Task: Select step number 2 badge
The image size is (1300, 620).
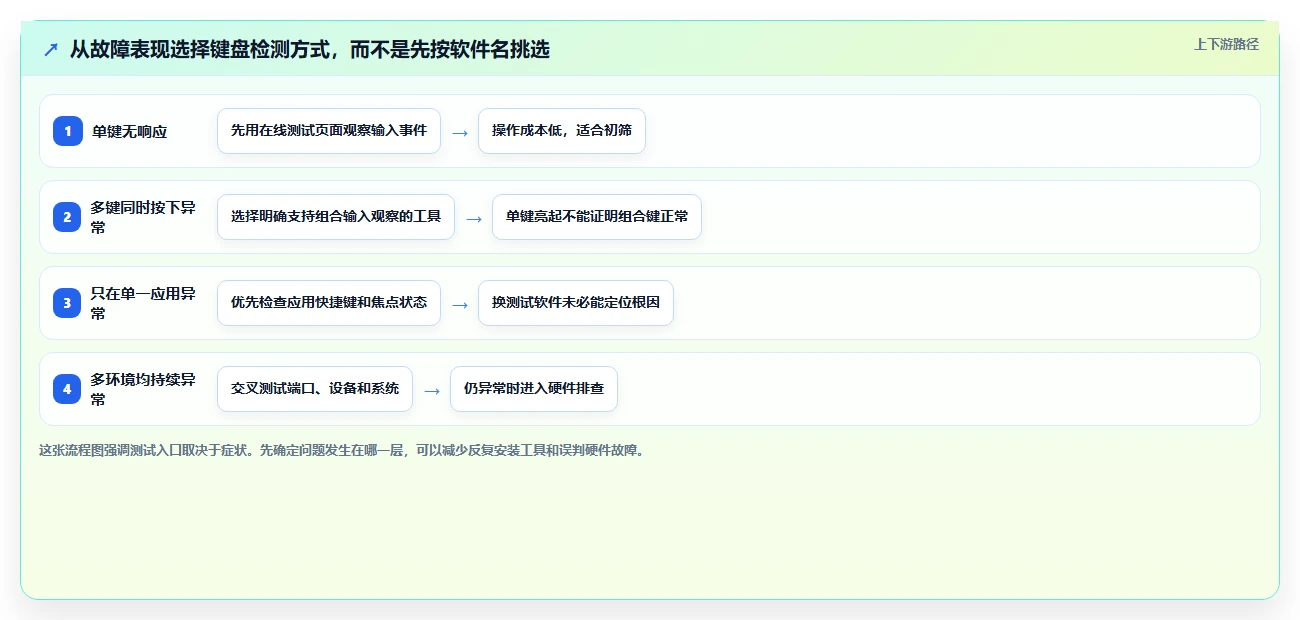Action: 68,217
